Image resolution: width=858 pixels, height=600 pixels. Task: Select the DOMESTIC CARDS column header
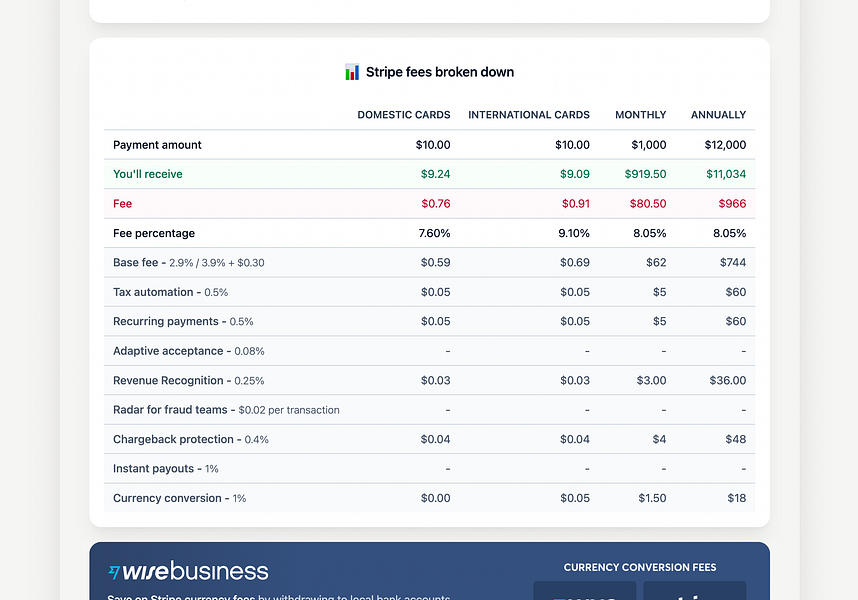click(403, 114)
